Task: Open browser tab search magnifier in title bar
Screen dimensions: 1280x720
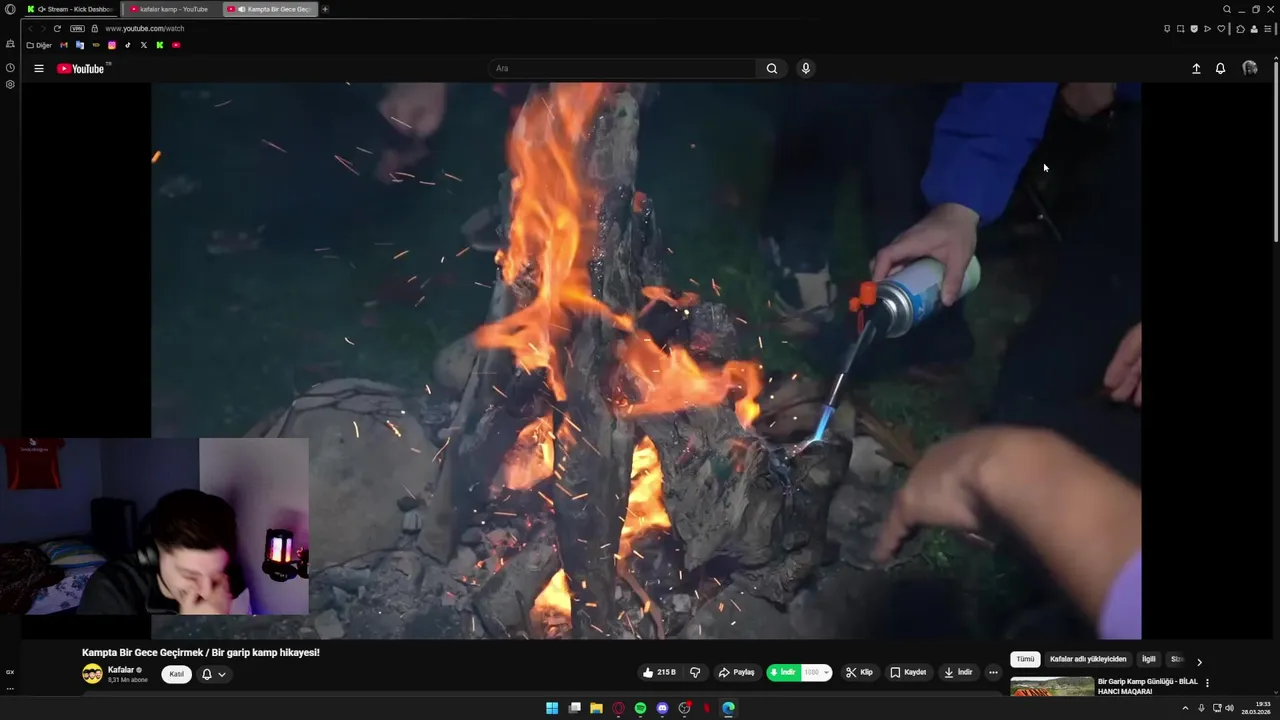Action: [1227, 9]
